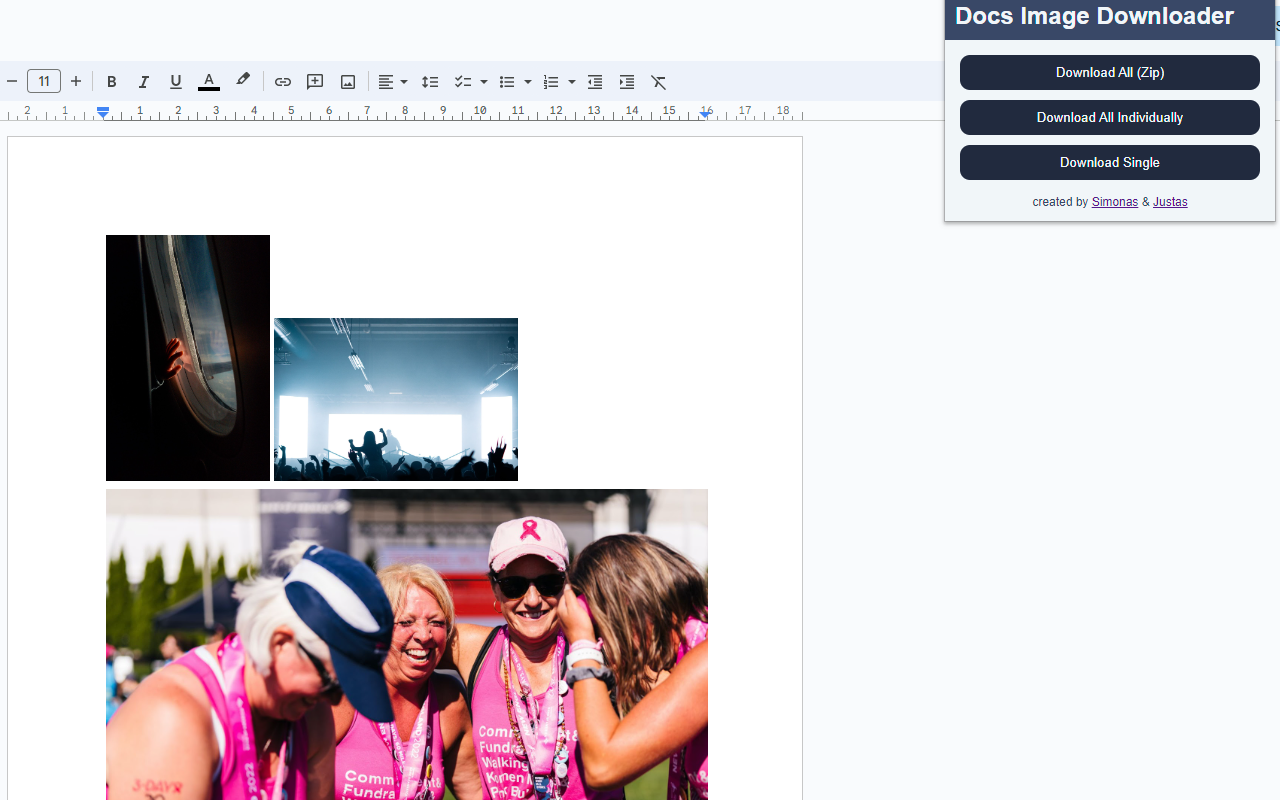Open the Simonas creator link
Viewport: 1280px width, 800px height.
click(x=1114, y=201)
